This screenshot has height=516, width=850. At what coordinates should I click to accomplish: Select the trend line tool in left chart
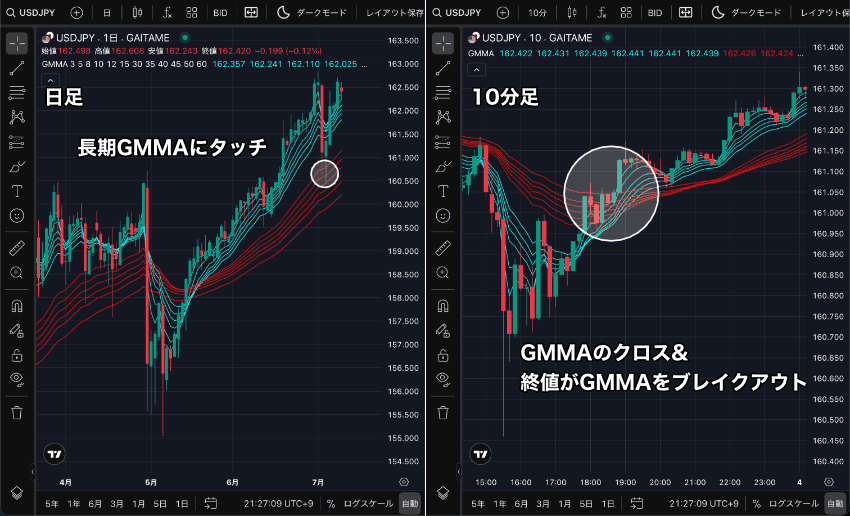[x=17, y=68]
